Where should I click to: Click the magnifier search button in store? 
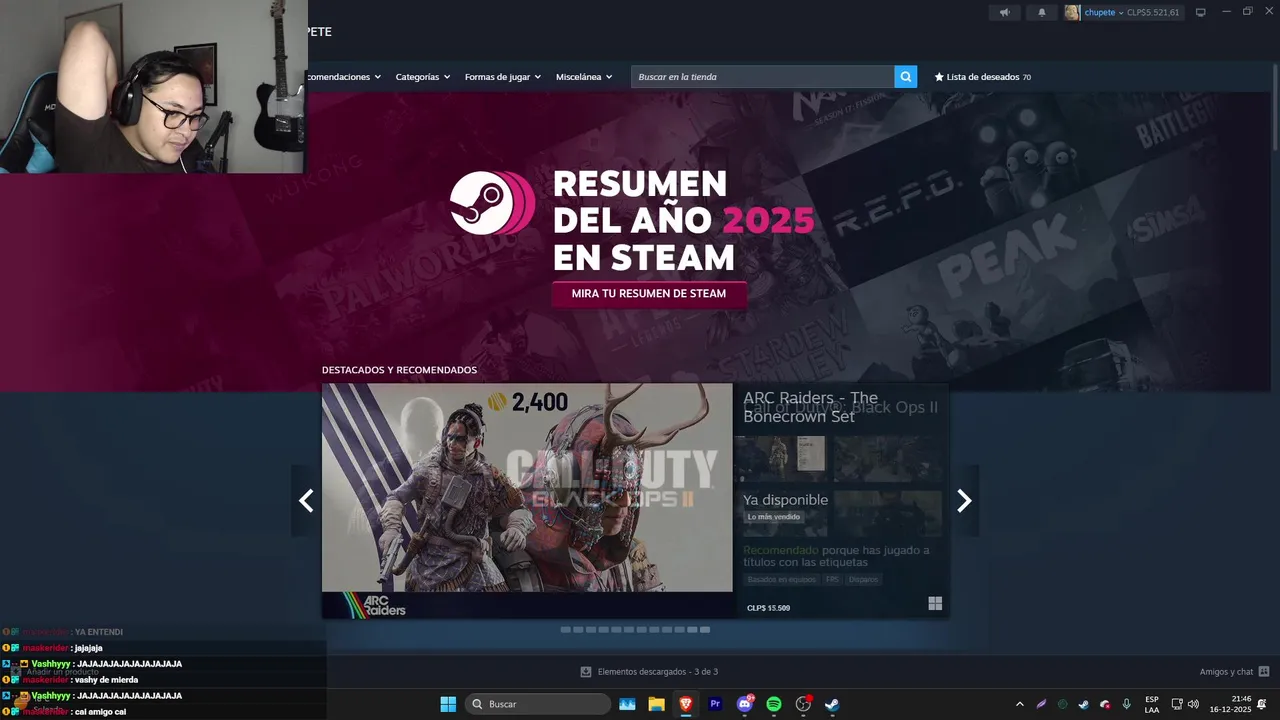905,77
